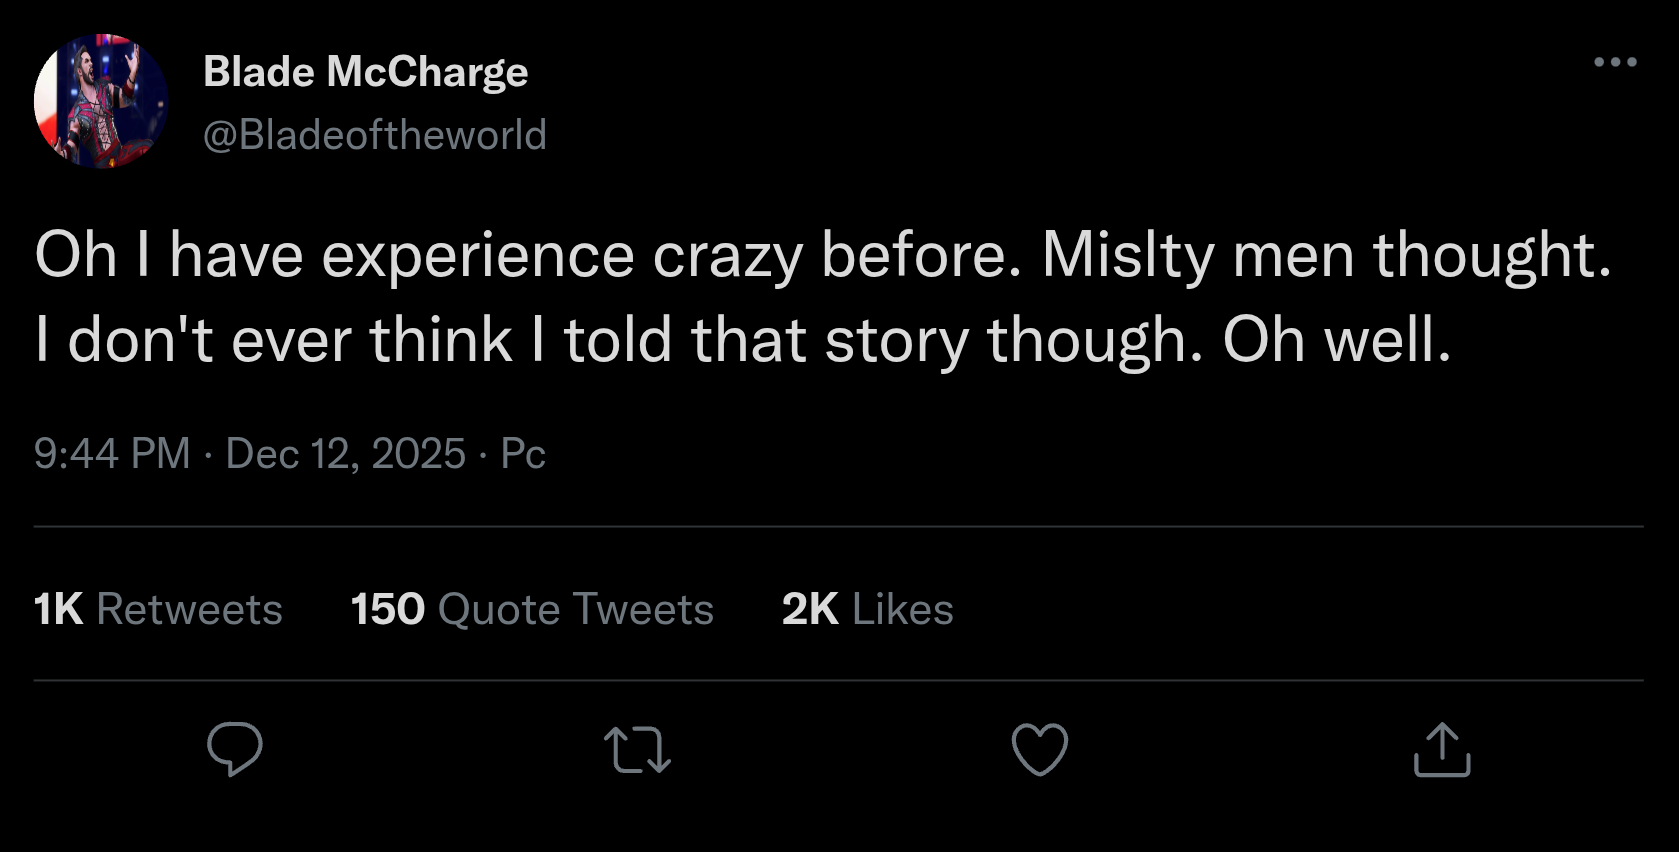Click the tweet's first line of text
This screenshot has width=1679, height=852.
pyautogui.click(x=822, y=255)
